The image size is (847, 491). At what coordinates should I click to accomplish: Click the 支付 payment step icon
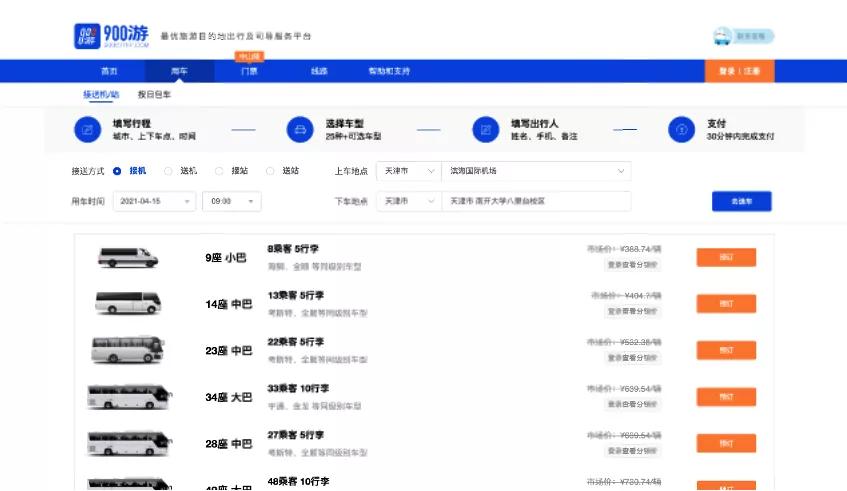[x=681, y=130]
